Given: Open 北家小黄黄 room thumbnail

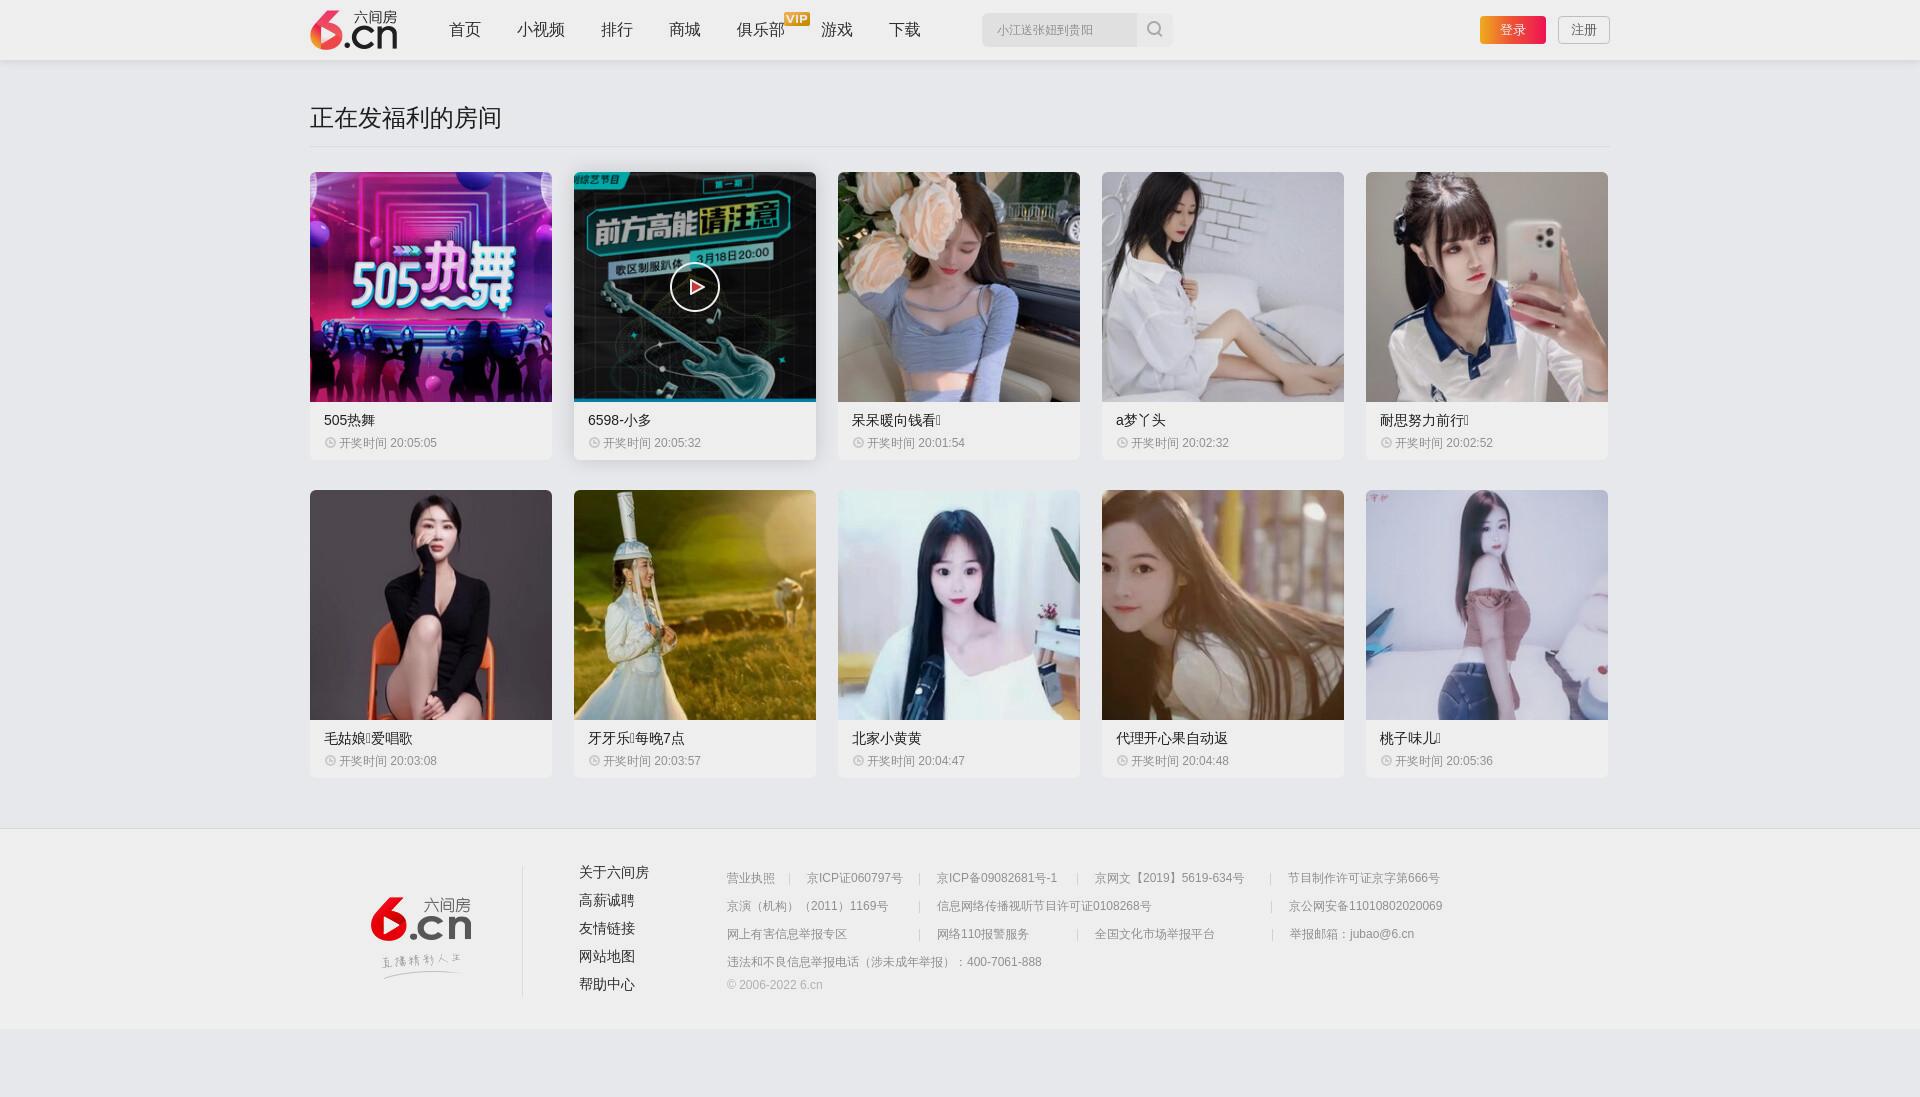Looking at the screenshot, I should (x=959, y=605).
